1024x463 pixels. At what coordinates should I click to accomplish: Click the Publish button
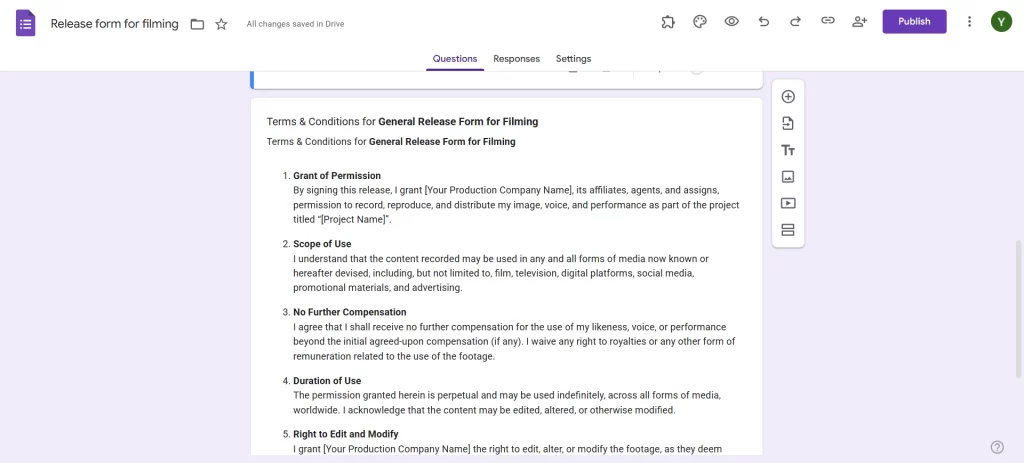coord(914,22)
